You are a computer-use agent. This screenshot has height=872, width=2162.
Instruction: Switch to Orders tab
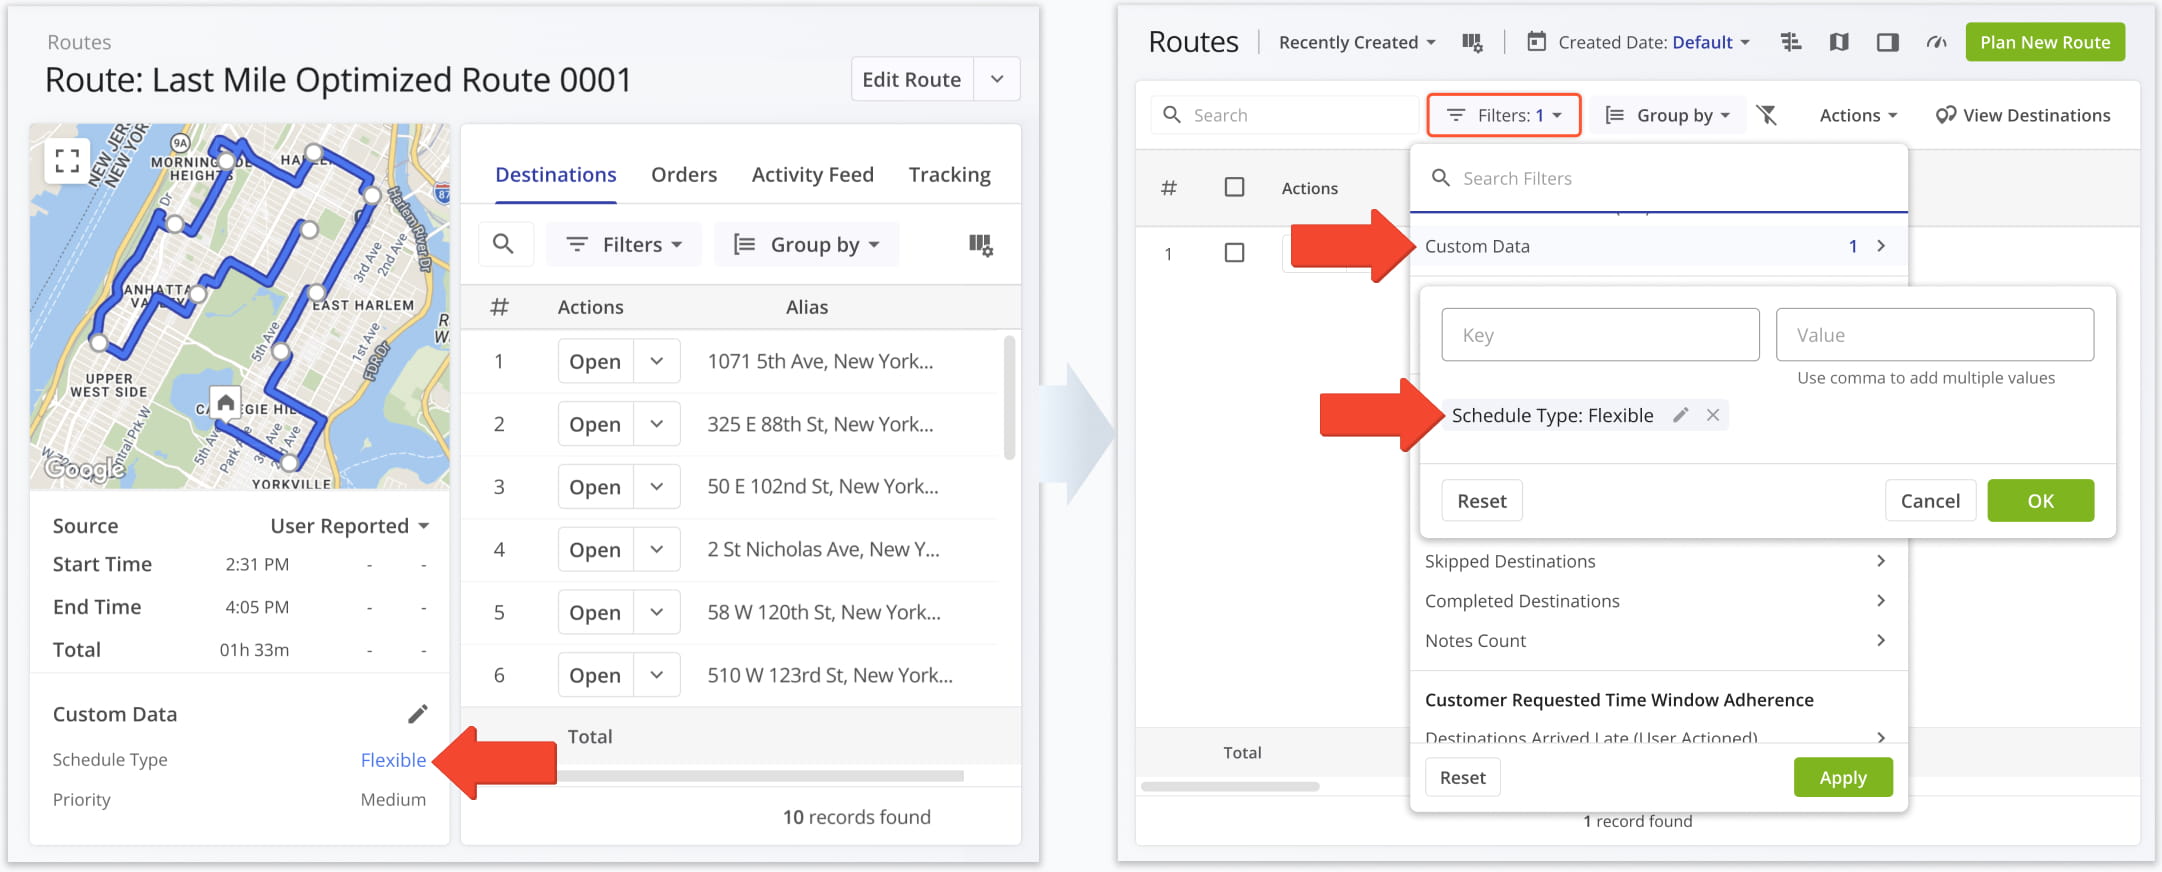point(684,175)
